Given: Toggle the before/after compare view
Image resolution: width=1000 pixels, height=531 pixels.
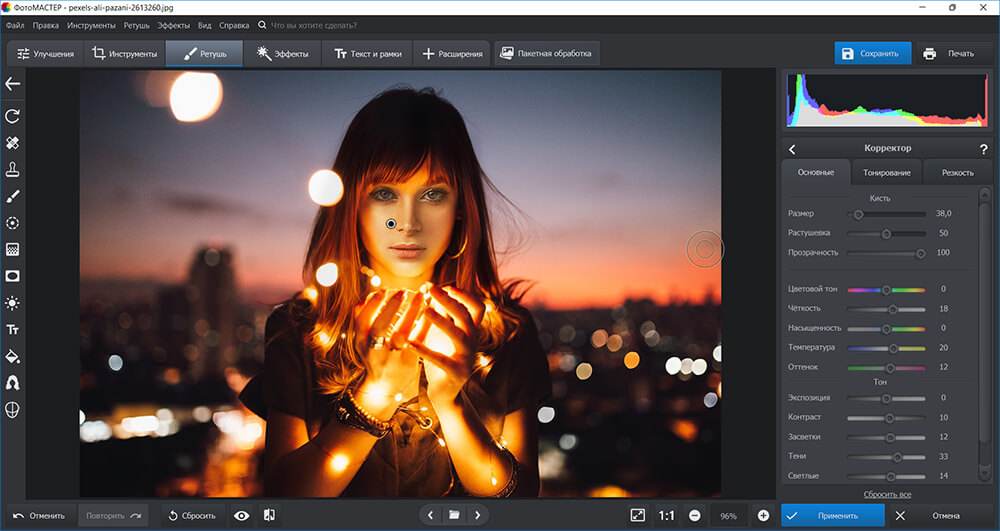Looking at the screenshot, I should 269,515.
